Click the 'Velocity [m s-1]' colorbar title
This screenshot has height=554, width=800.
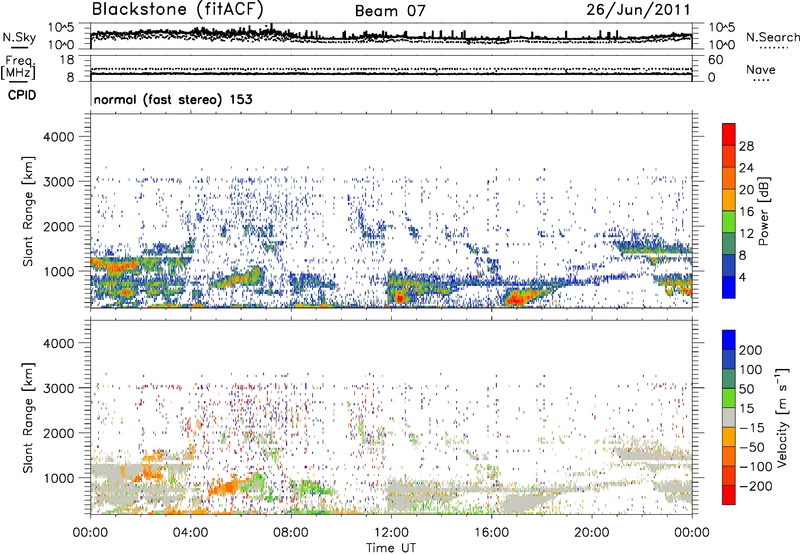coord(783,417)
